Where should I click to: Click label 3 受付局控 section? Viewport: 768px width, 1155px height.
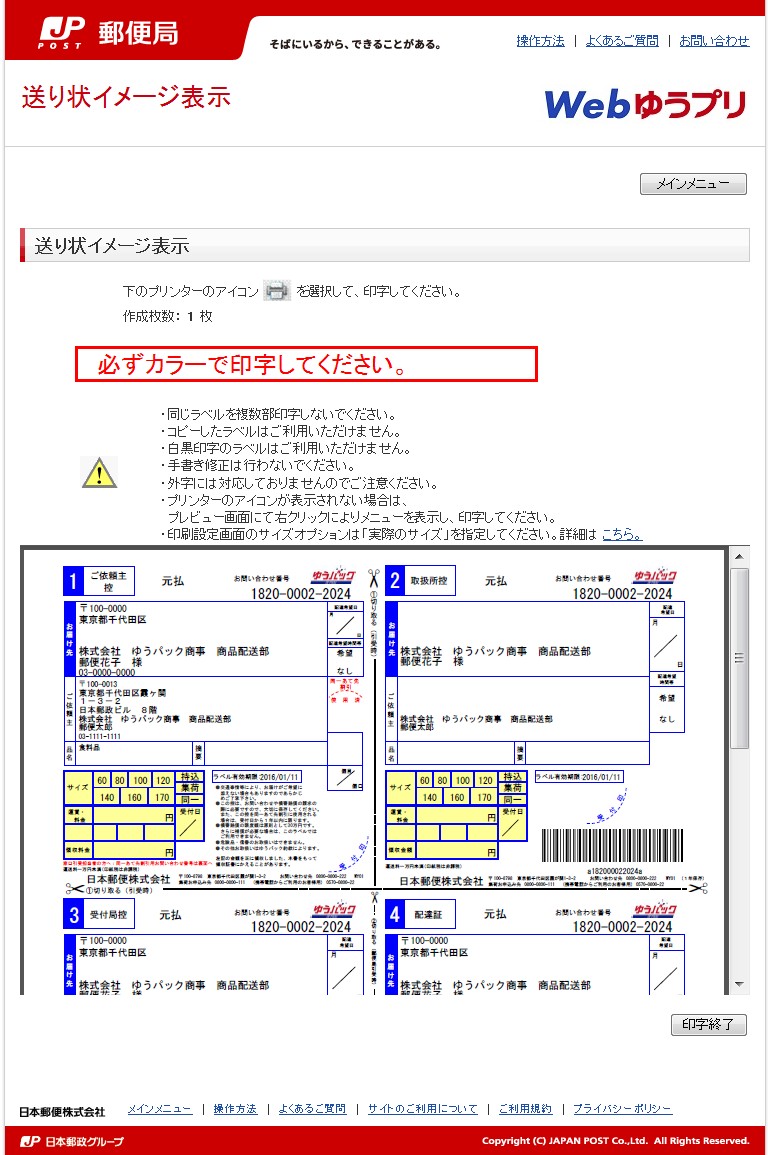99,914
